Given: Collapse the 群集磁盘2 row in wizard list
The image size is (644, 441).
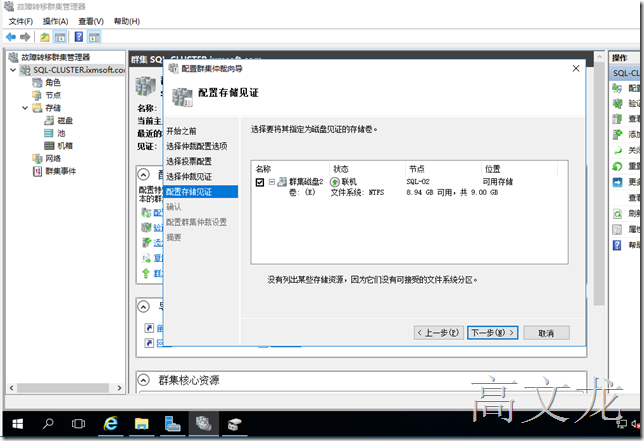Looking at the screenshot, I should click(271, 181).
